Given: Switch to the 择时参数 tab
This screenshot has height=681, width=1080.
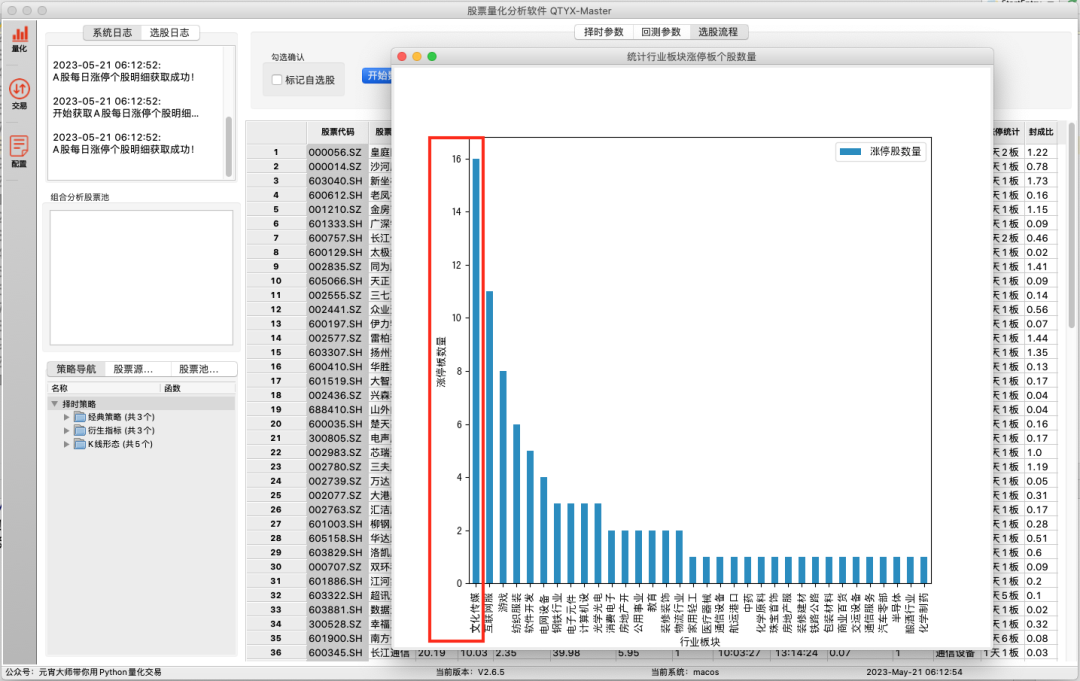Looking at the screenshot, I should pyautogui.click(x=604, y=32).
